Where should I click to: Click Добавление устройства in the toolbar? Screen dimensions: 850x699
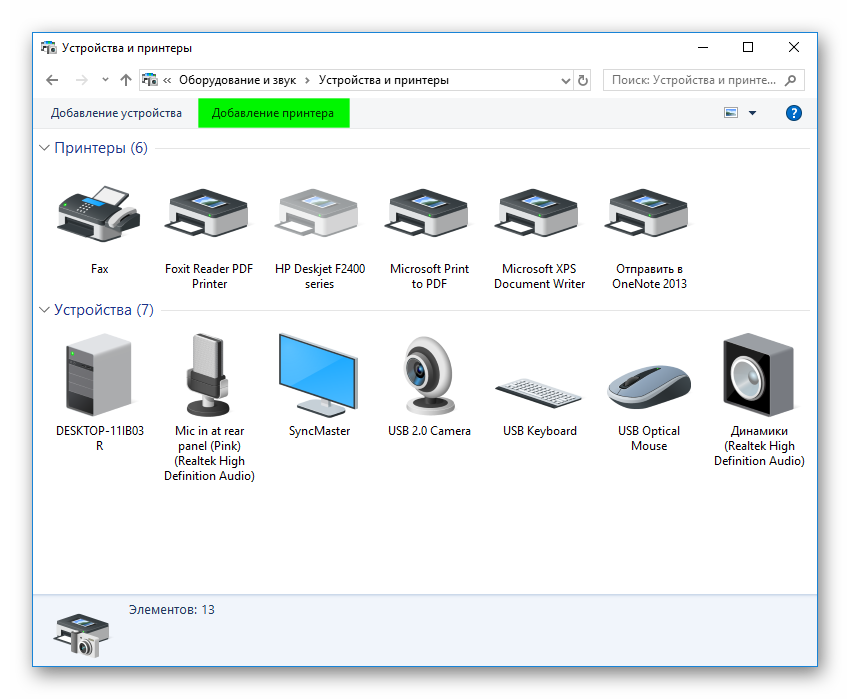point(116,114)
